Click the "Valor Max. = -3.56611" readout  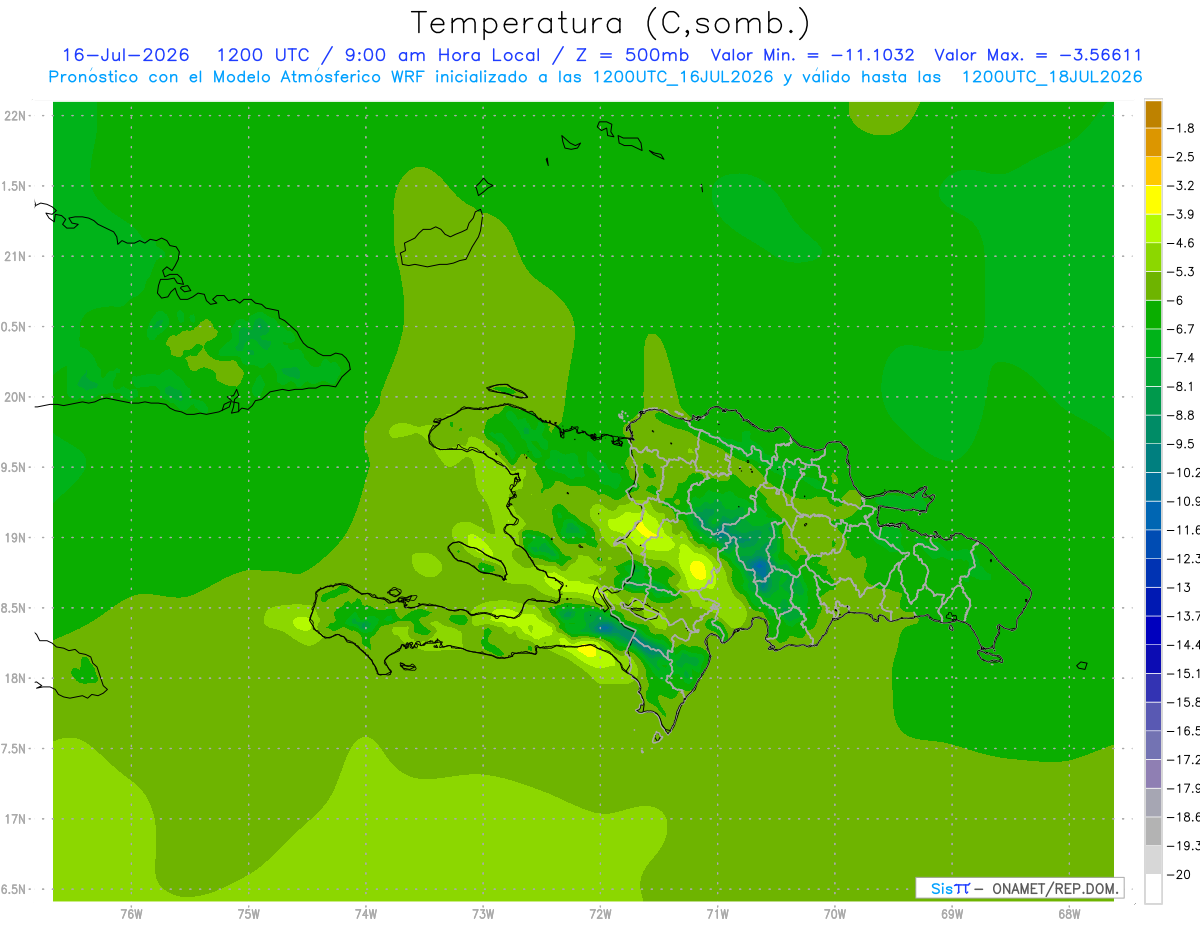(1038, 55)
